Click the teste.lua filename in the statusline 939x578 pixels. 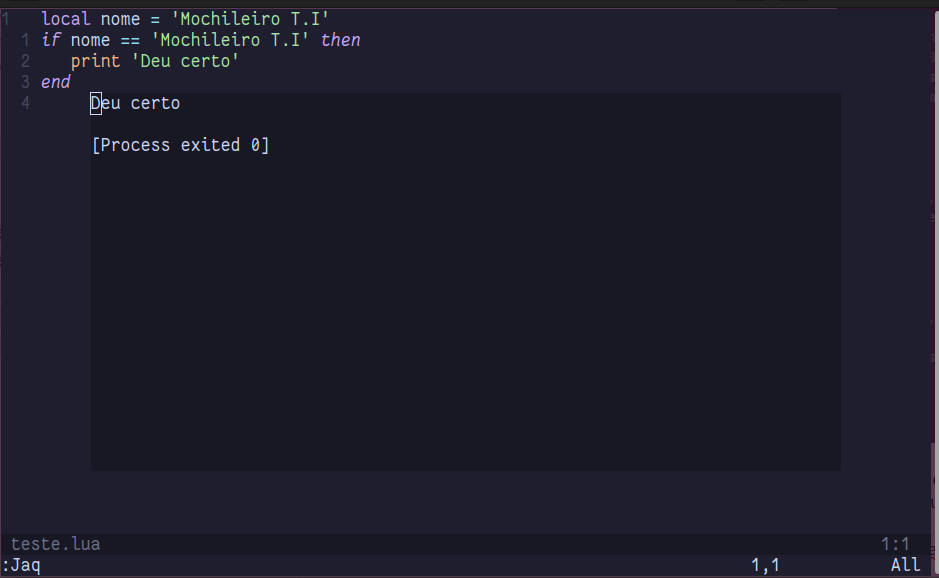55,544
